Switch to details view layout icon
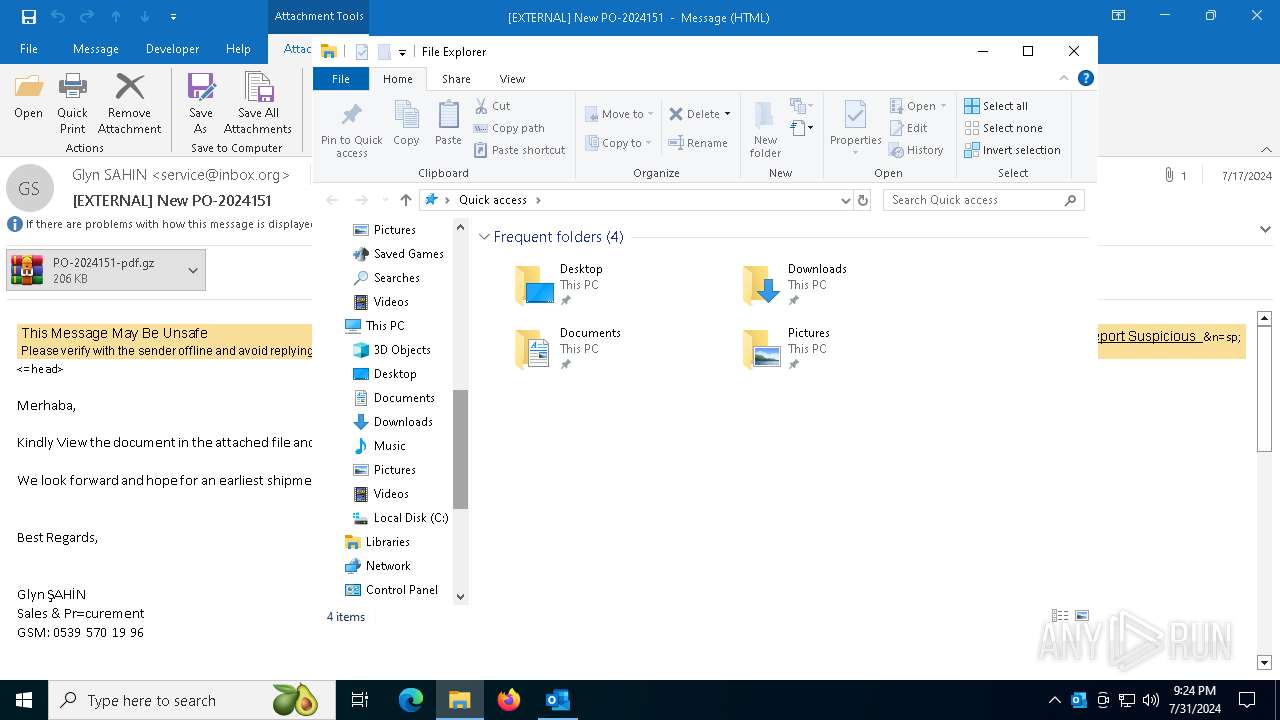The height and width of the screenshot is (720, 1280). pos(1060,616)
